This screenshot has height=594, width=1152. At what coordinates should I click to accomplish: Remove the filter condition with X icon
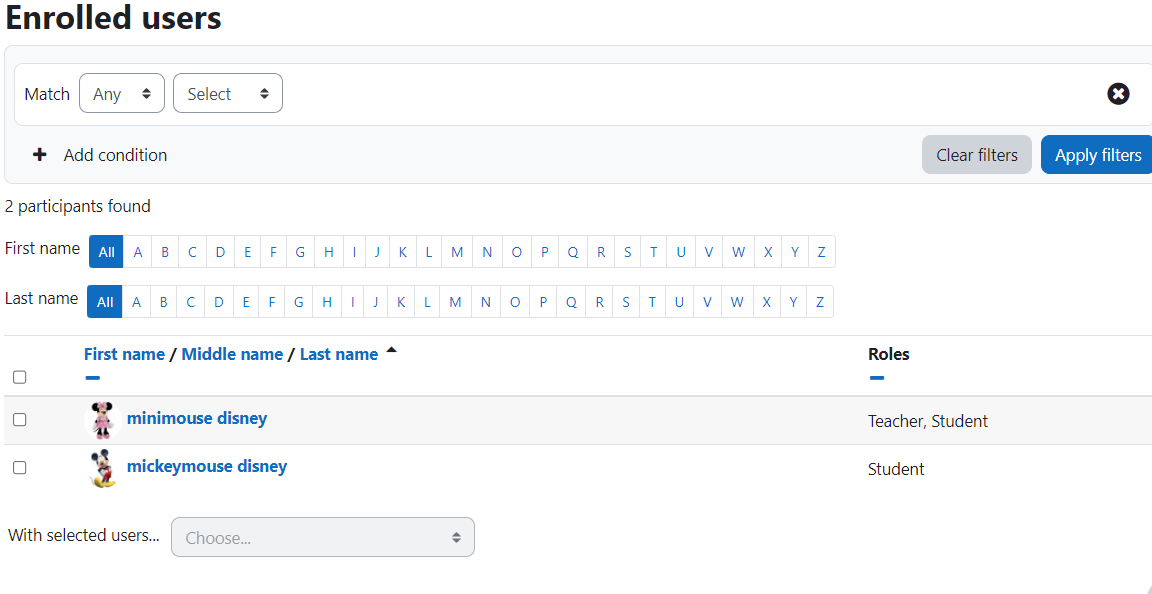(1118, 94)
